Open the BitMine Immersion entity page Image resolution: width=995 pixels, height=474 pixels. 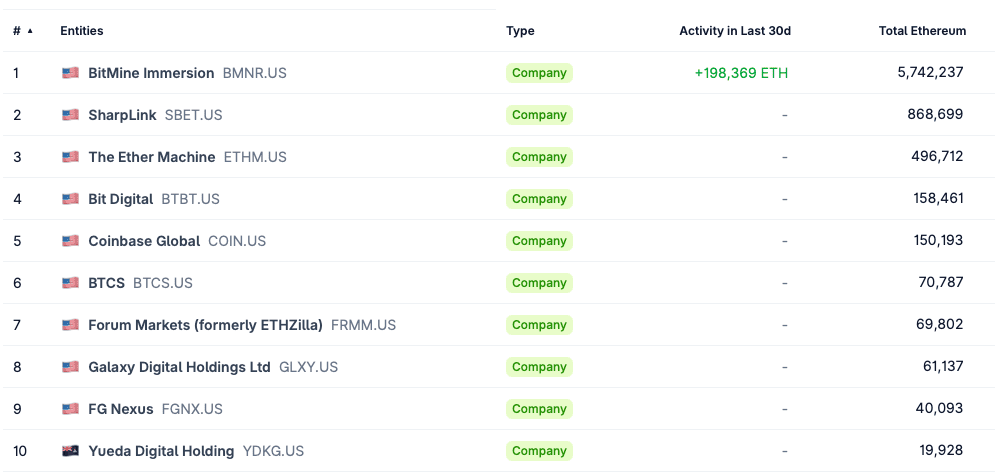(x=151, y=73)
